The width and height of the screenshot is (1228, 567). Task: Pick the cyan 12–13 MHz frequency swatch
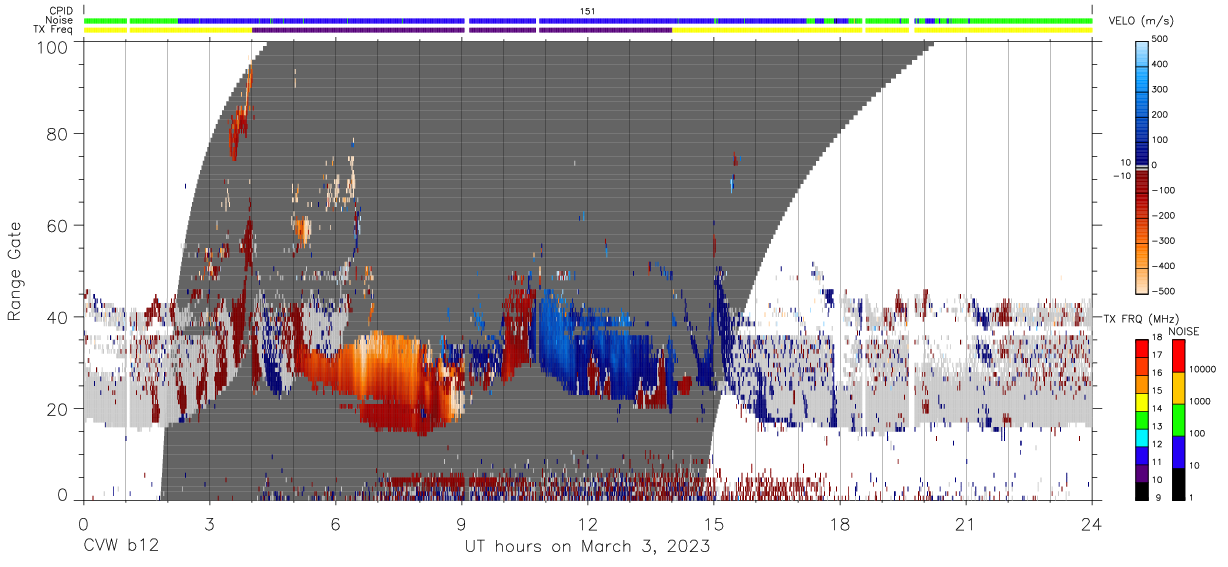(1143, 436)
